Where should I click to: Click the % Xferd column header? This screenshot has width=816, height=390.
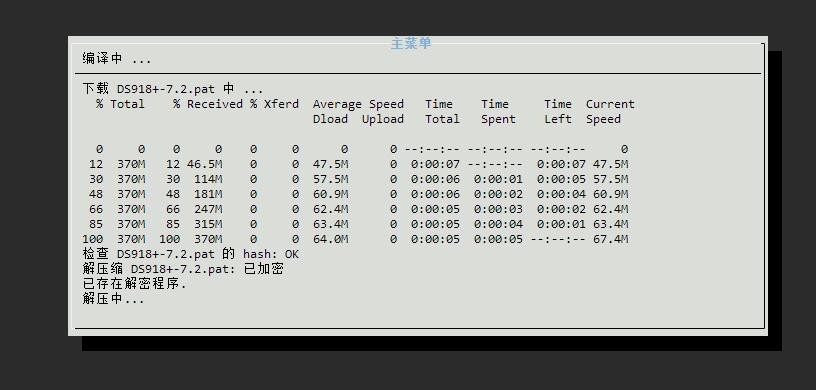coord(274,104)
